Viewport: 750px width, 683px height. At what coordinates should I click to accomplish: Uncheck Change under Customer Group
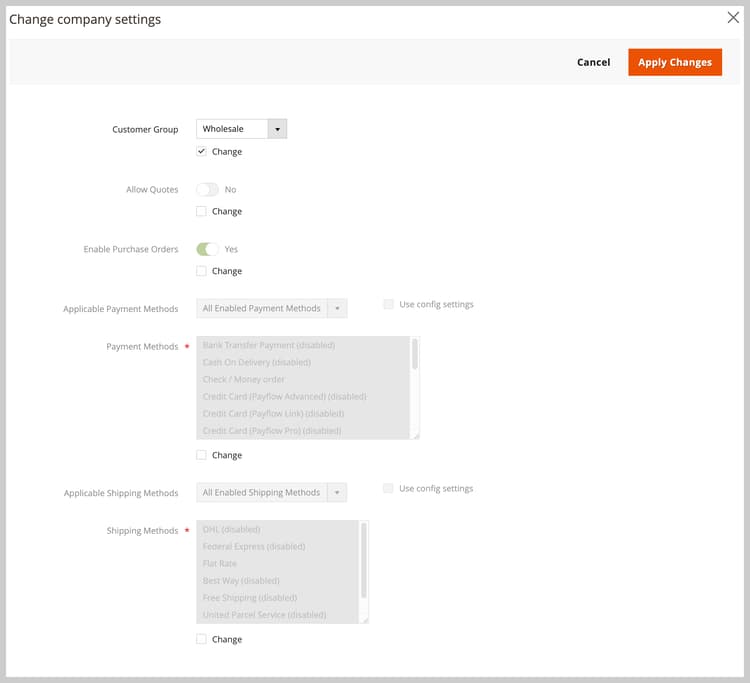[201, 152]
